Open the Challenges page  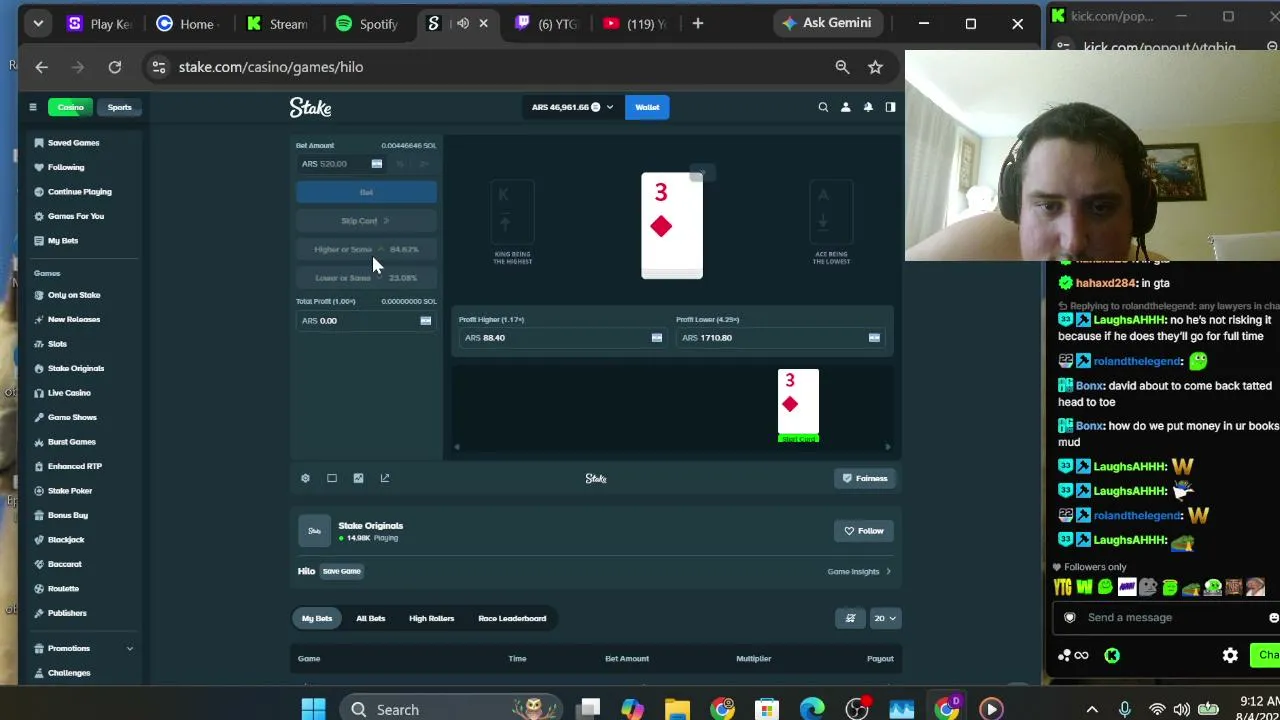[x=69, y=673]
